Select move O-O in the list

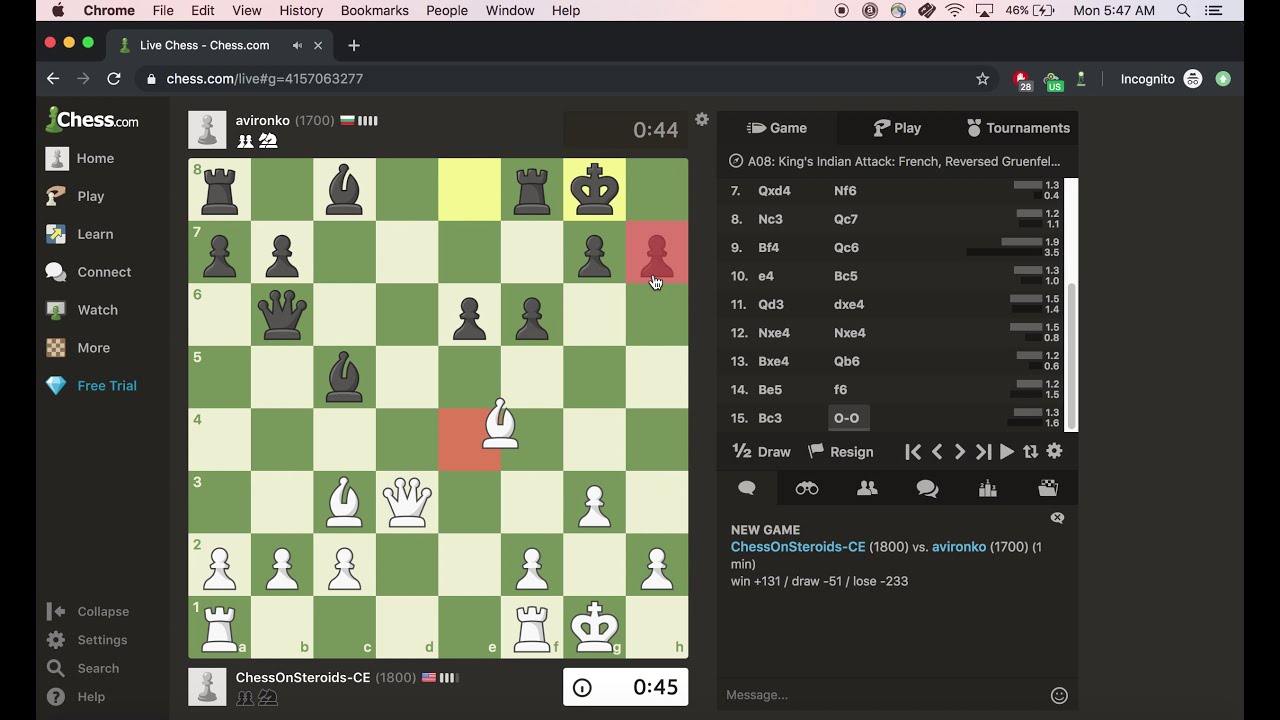846,418
